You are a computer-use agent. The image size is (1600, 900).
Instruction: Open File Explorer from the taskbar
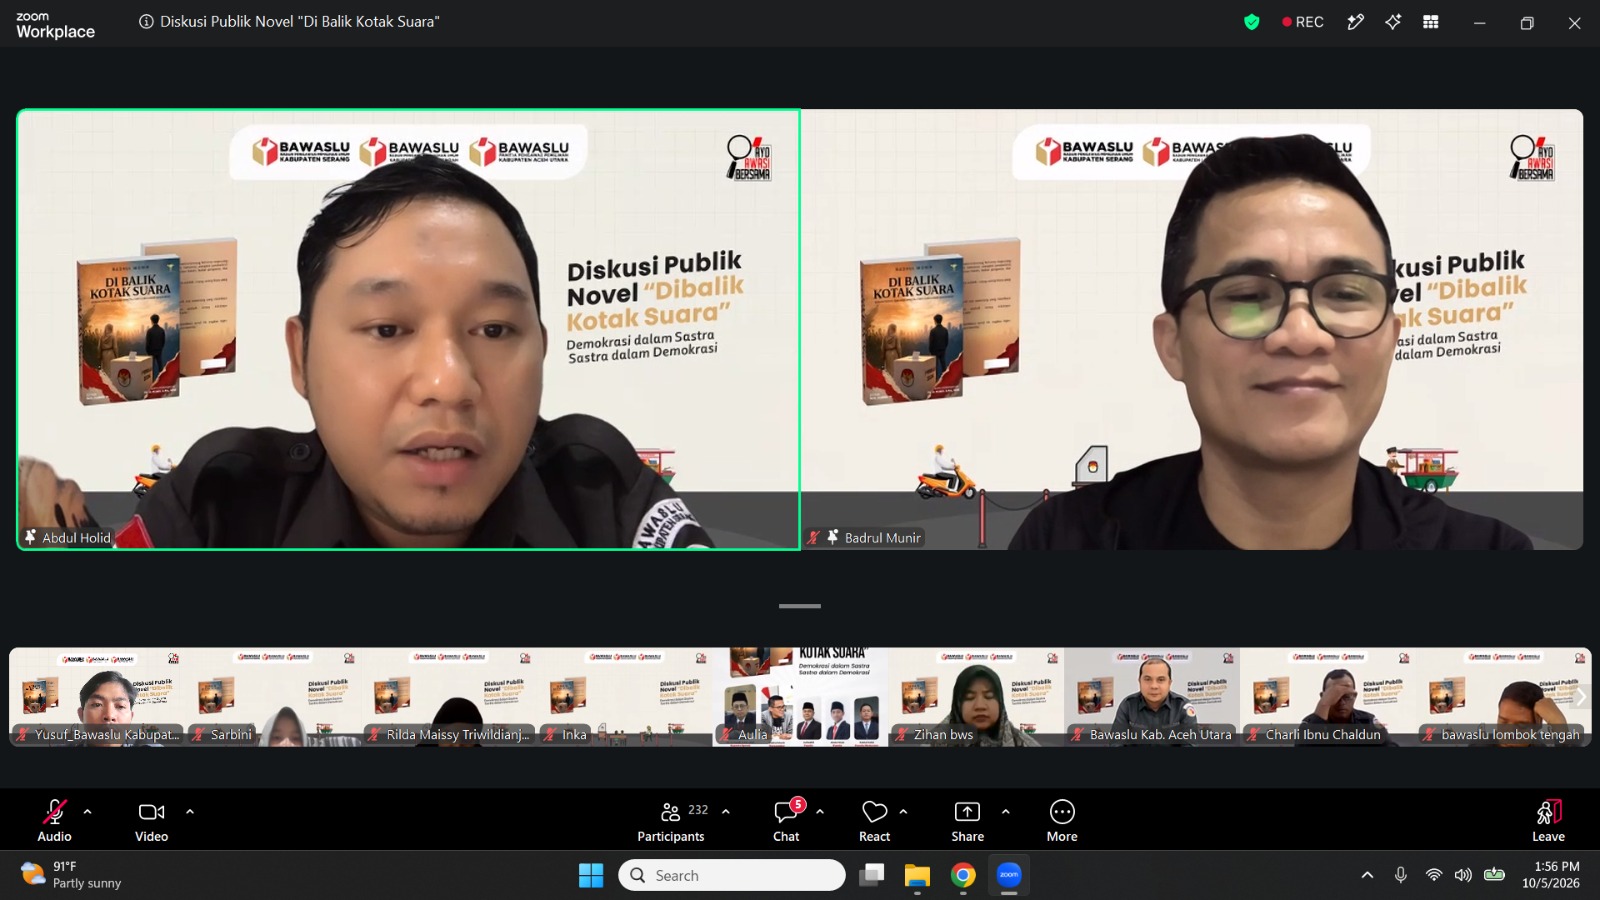[x=917, y=875]
